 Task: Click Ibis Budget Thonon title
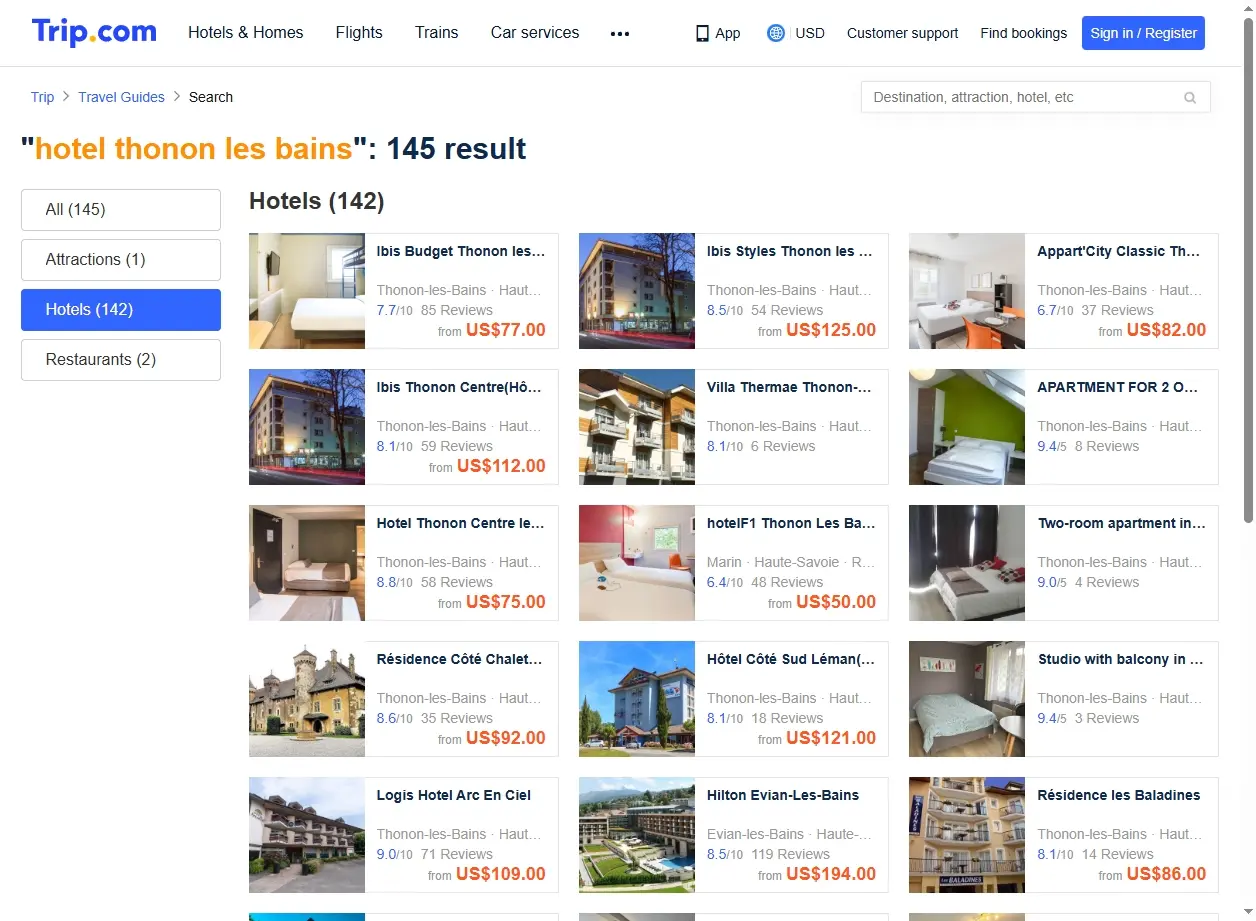[461, 252]
